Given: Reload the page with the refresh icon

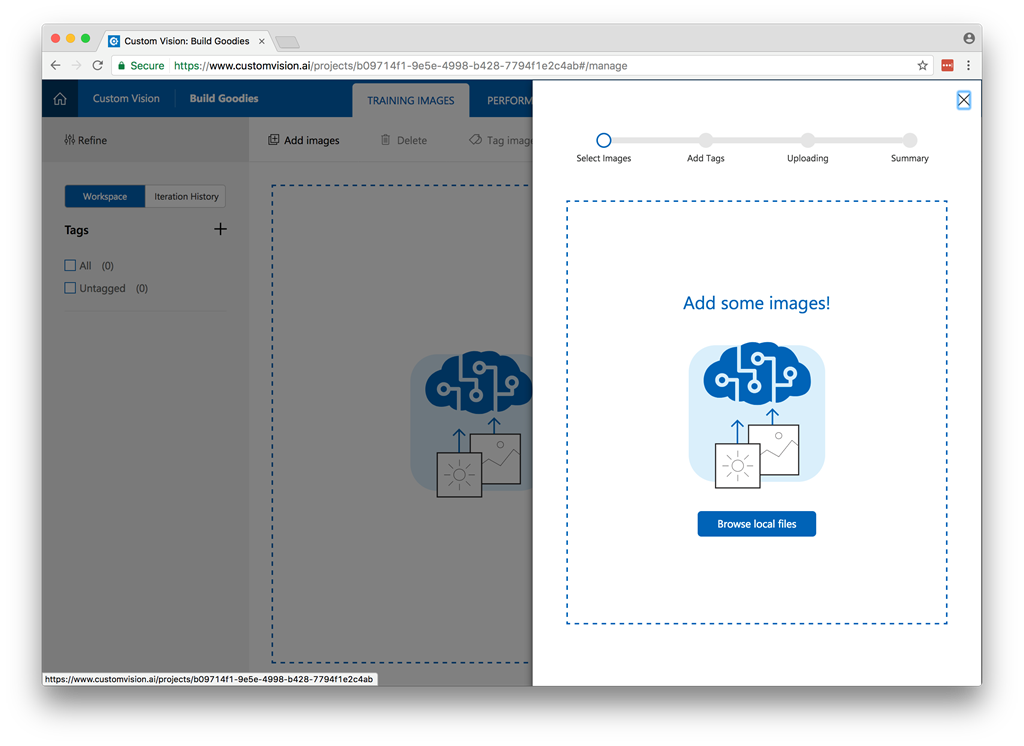Looking at the screenshot, I should point(97,65).
